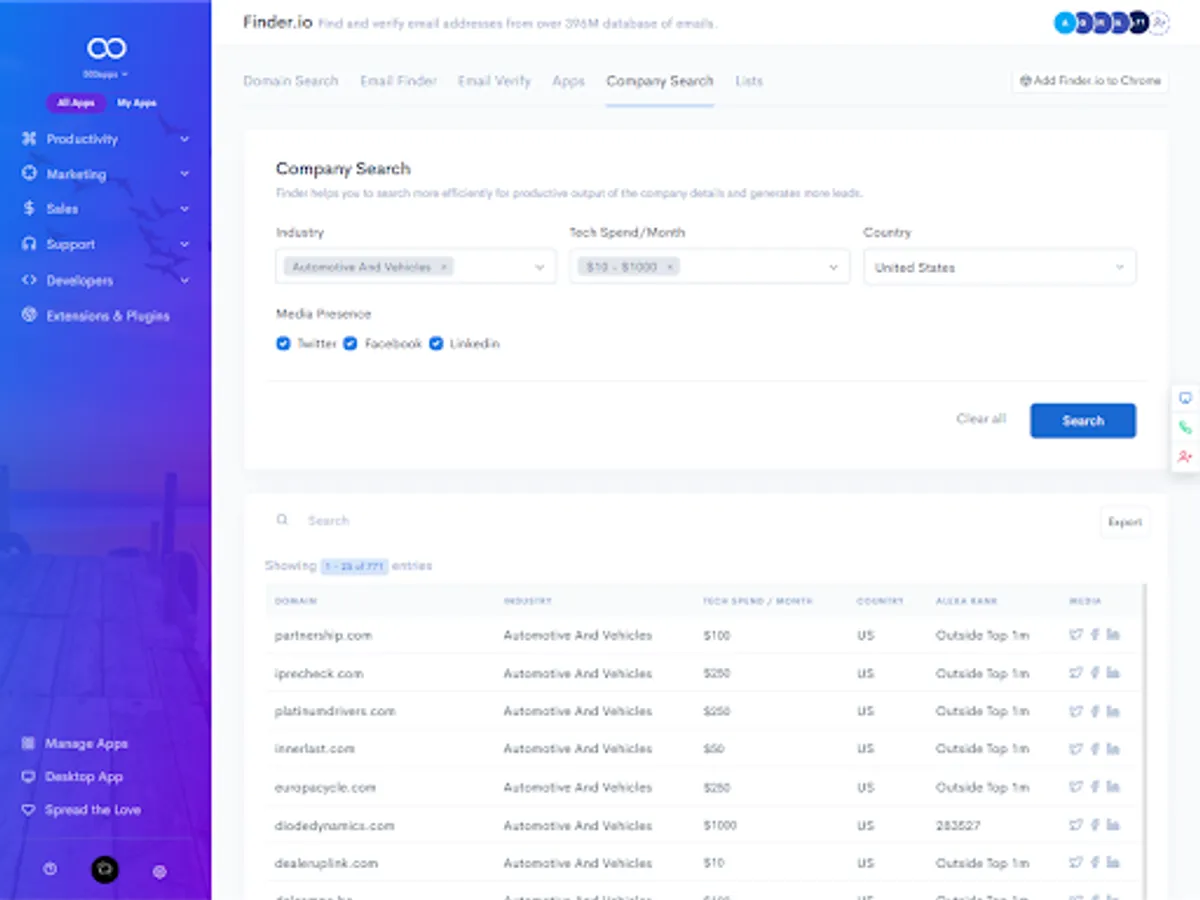Click the magnifier icon in results search
This screenshot has width=1200, height=900.
[283, 520]
